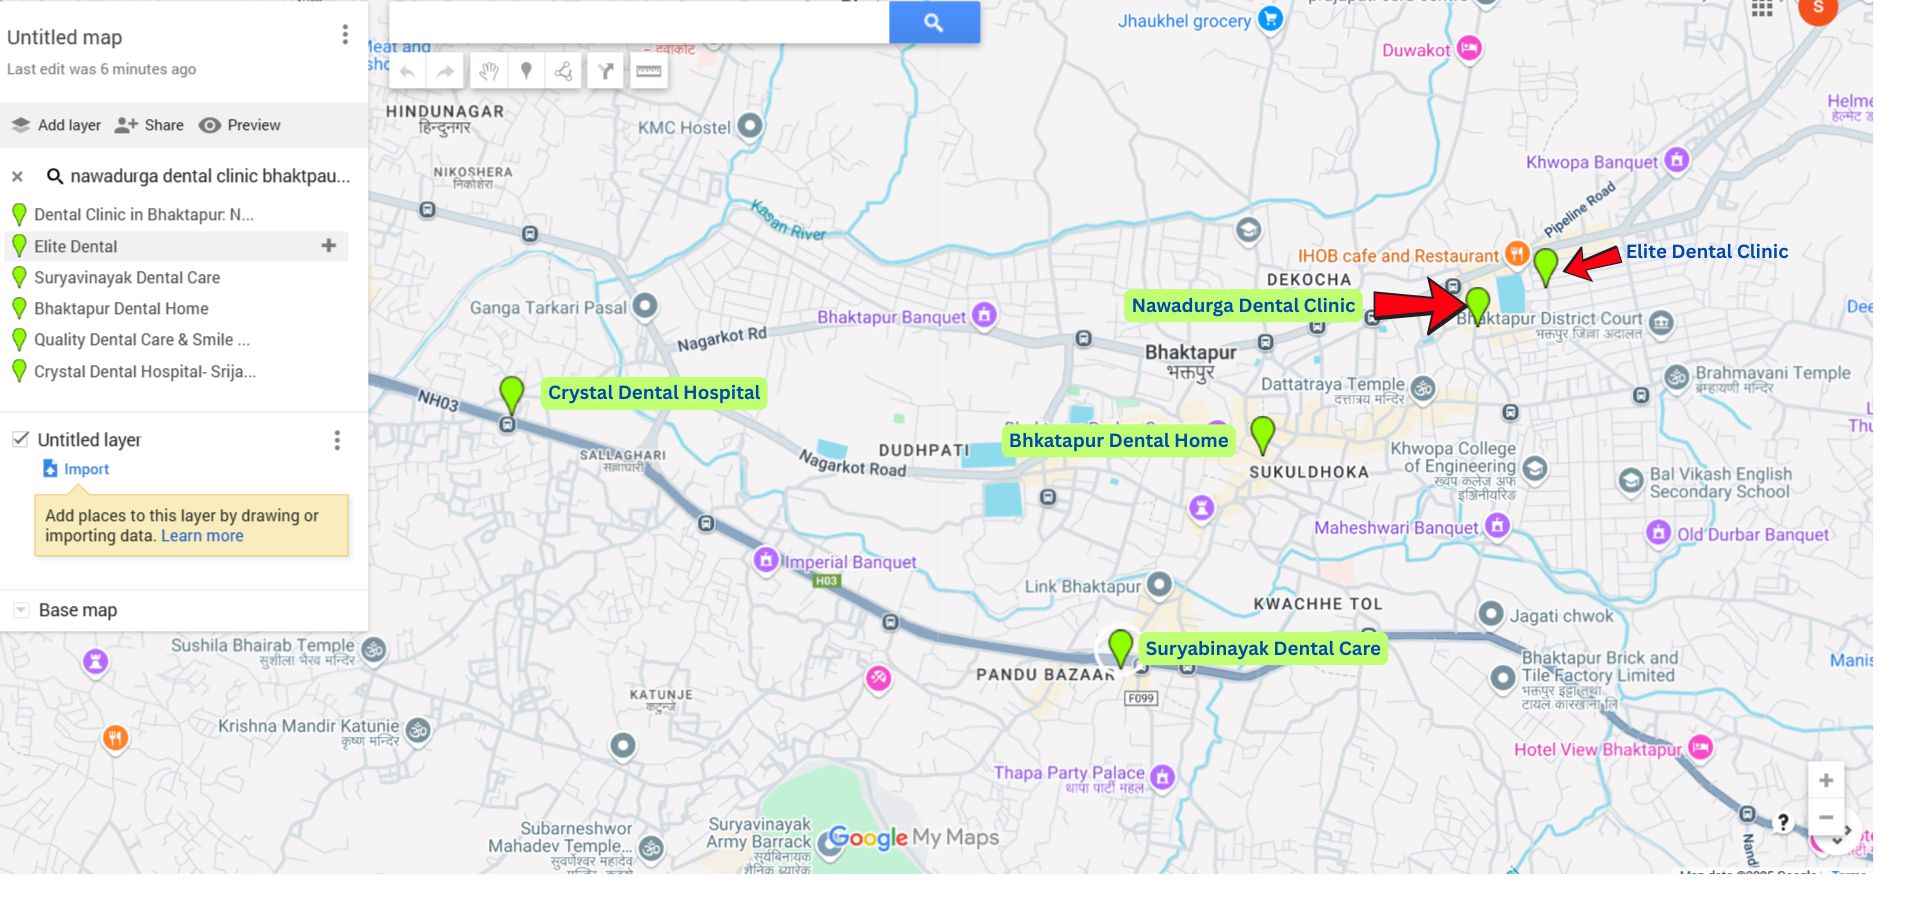Image resolution: width=1907 pixels, height=904 pixels.
Task: Click IHOB cafe and Restaurant marker
Action: click(x=1516, y=254)
